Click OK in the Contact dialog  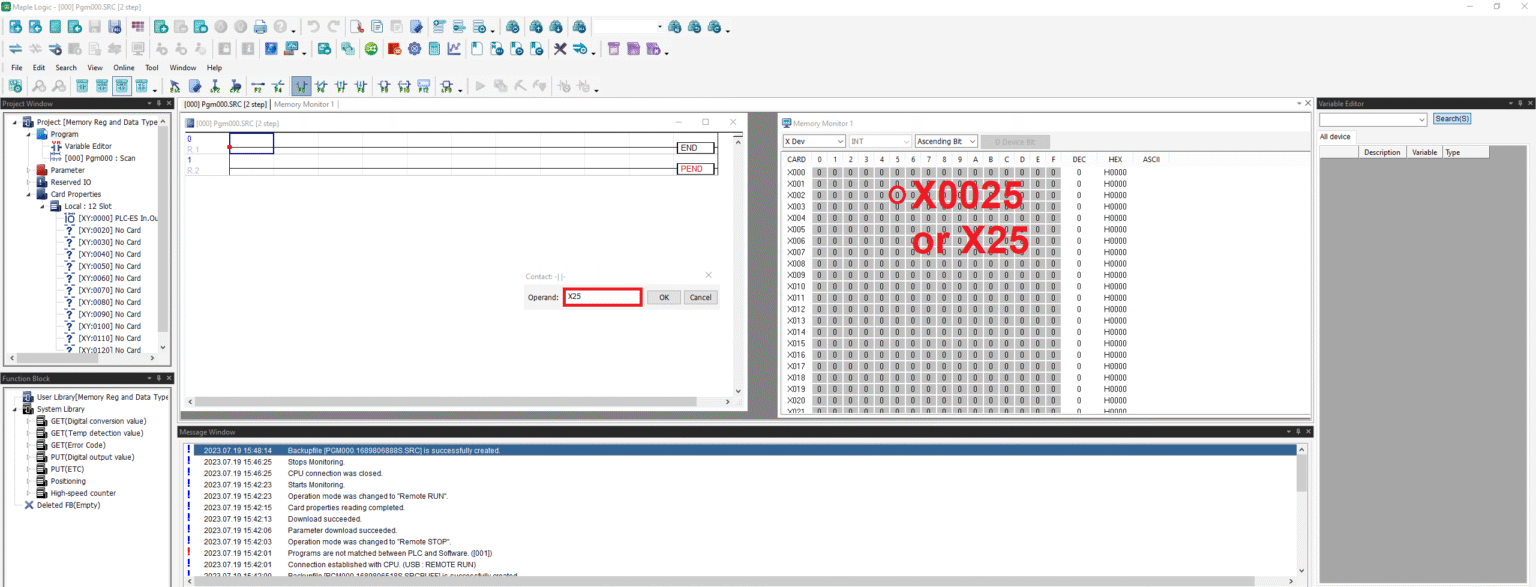[665, 297]
